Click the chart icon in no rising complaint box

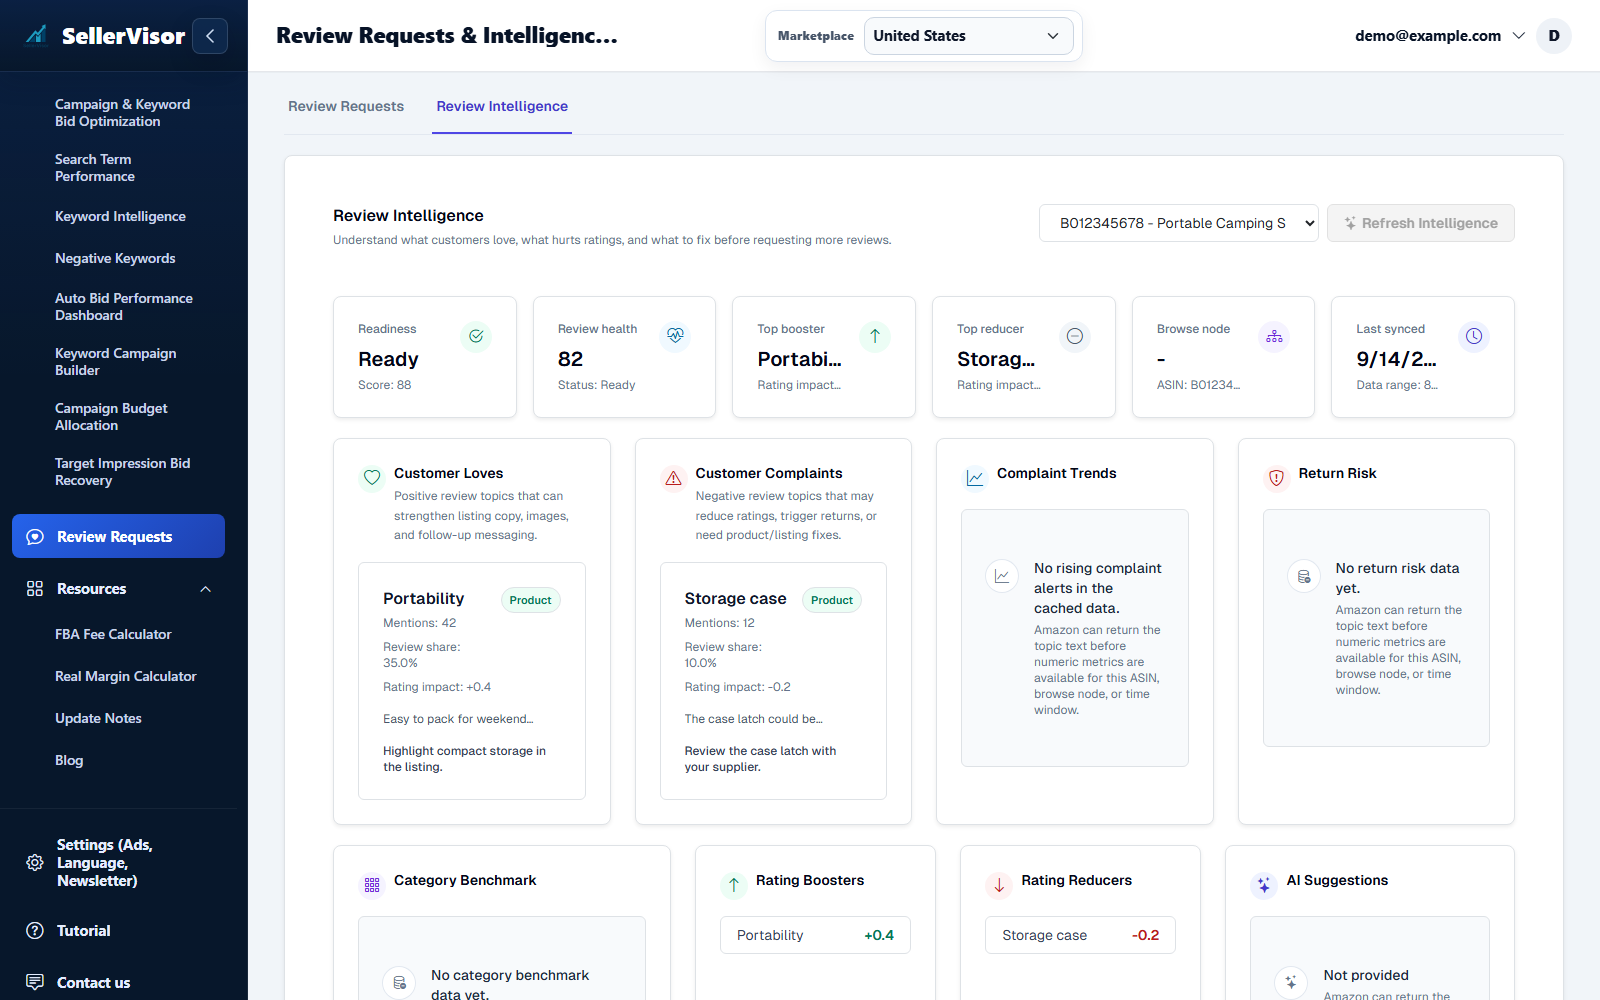(1002, 577)
